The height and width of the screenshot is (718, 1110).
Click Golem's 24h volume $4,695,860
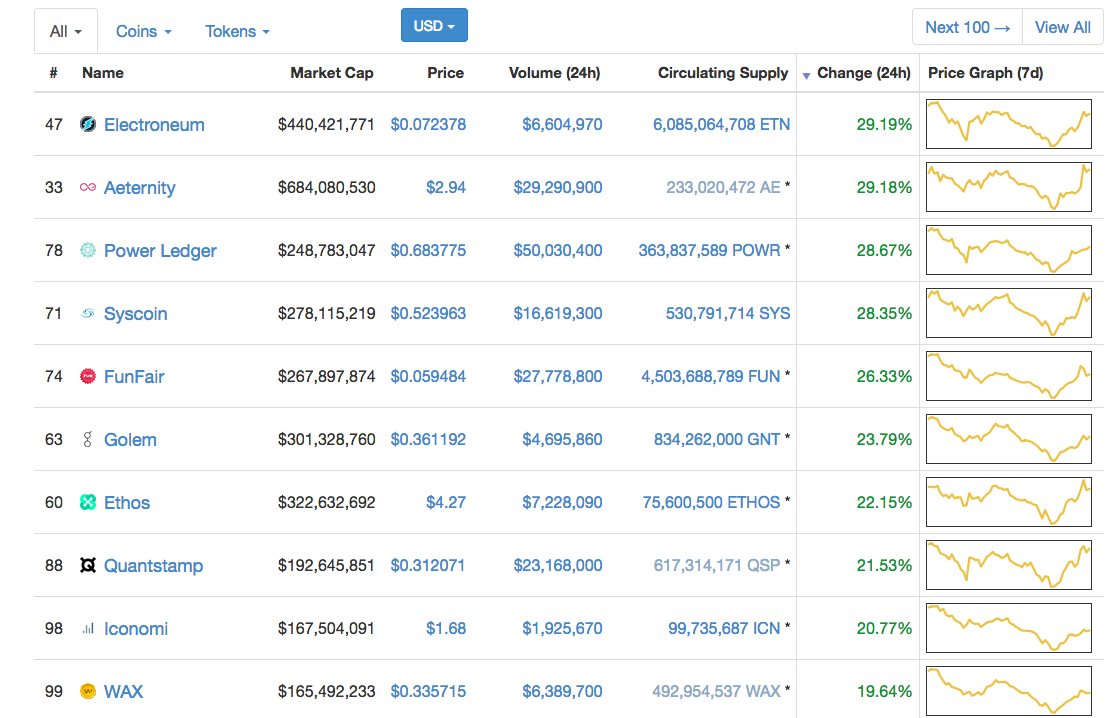[562, 440]
